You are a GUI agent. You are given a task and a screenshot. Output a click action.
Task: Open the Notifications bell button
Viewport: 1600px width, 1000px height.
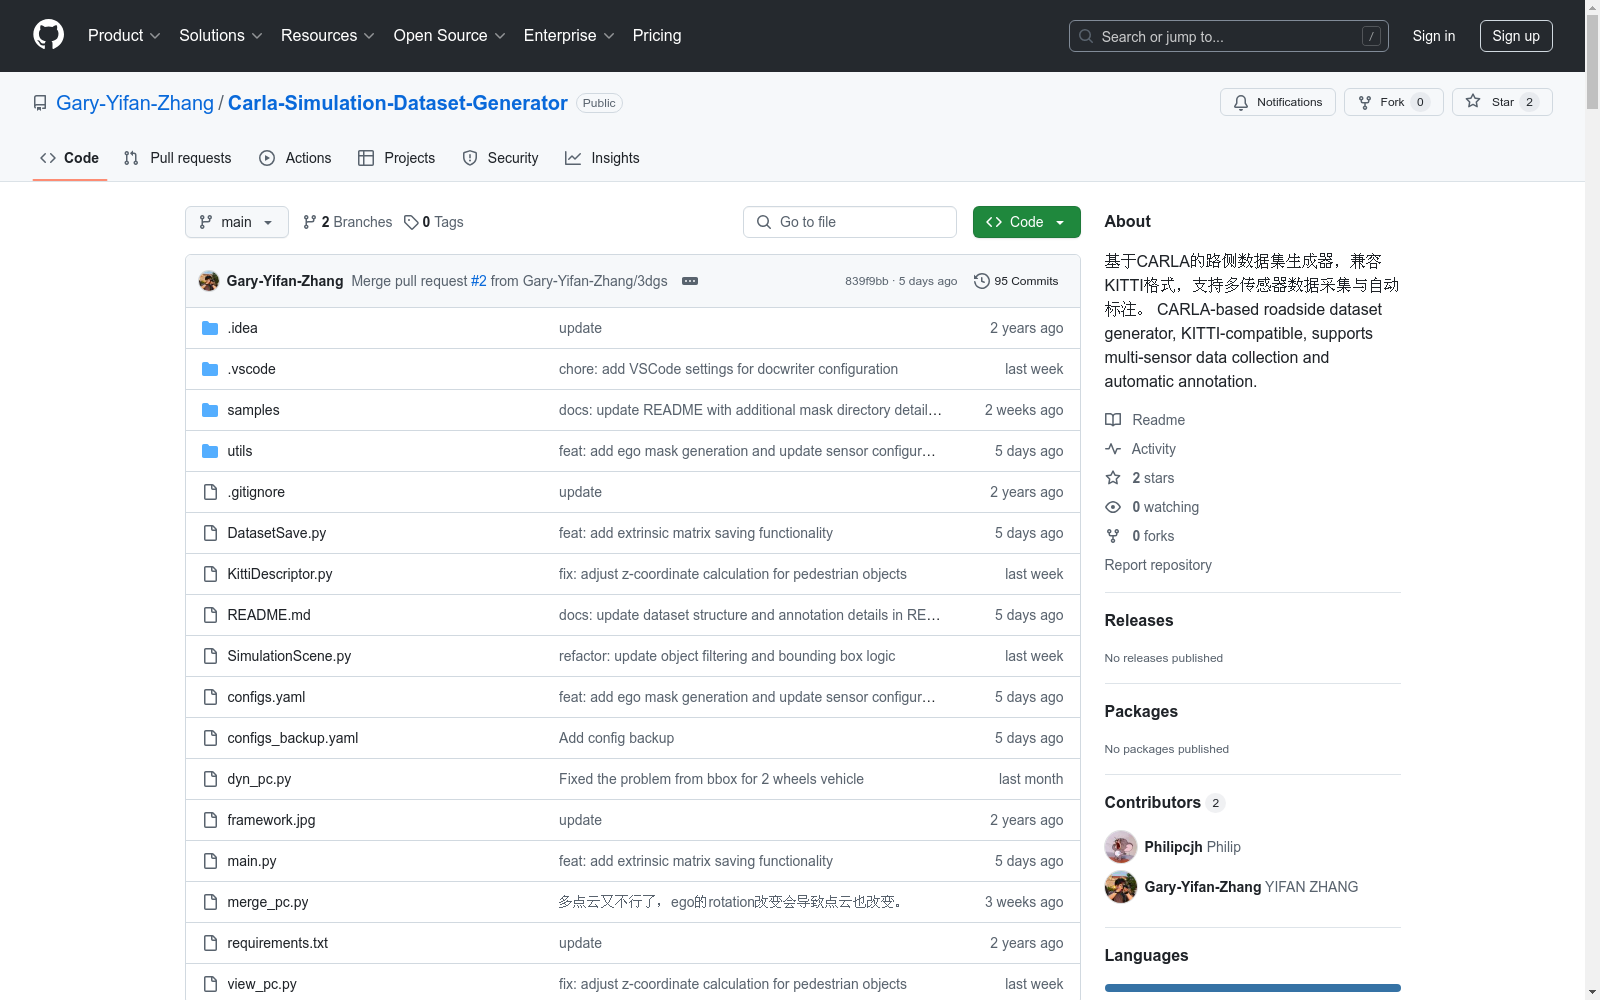(x=1277, y=102)
